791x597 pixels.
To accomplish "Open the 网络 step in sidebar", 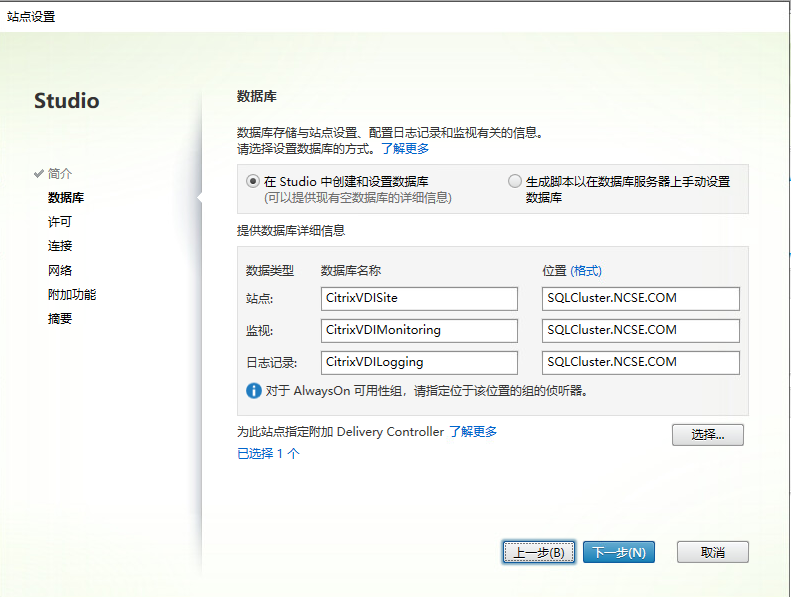I will click(x=60, y=270).
